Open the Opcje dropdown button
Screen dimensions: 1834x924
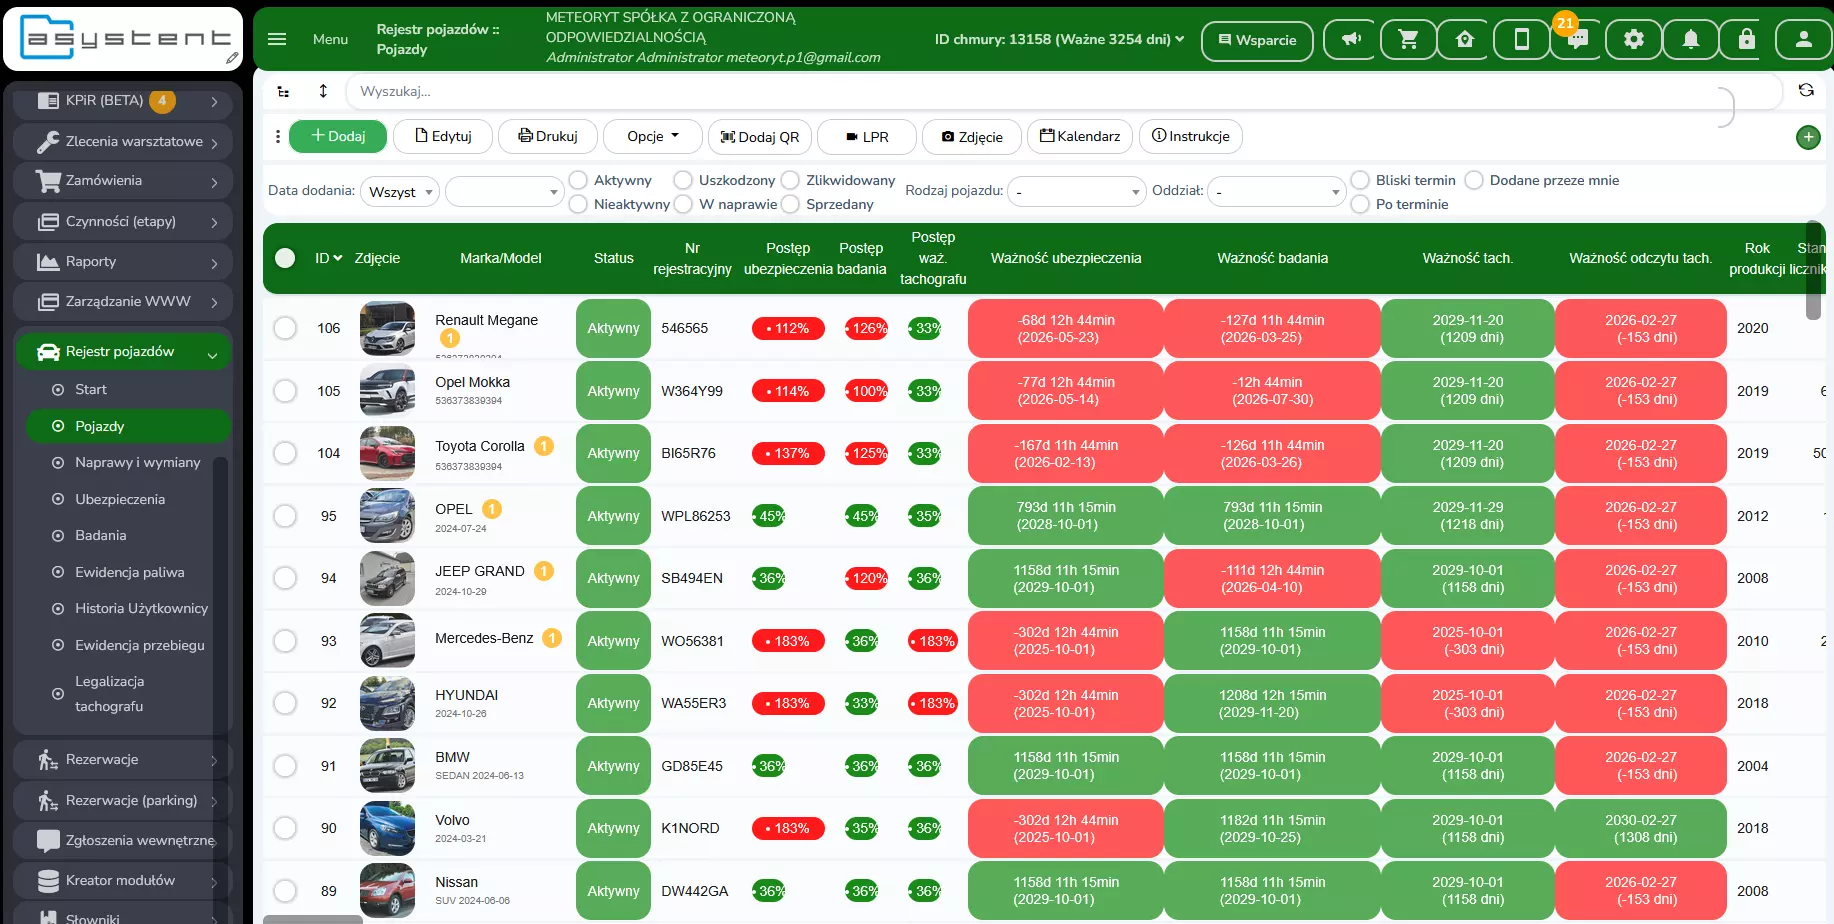coord(653,137)
